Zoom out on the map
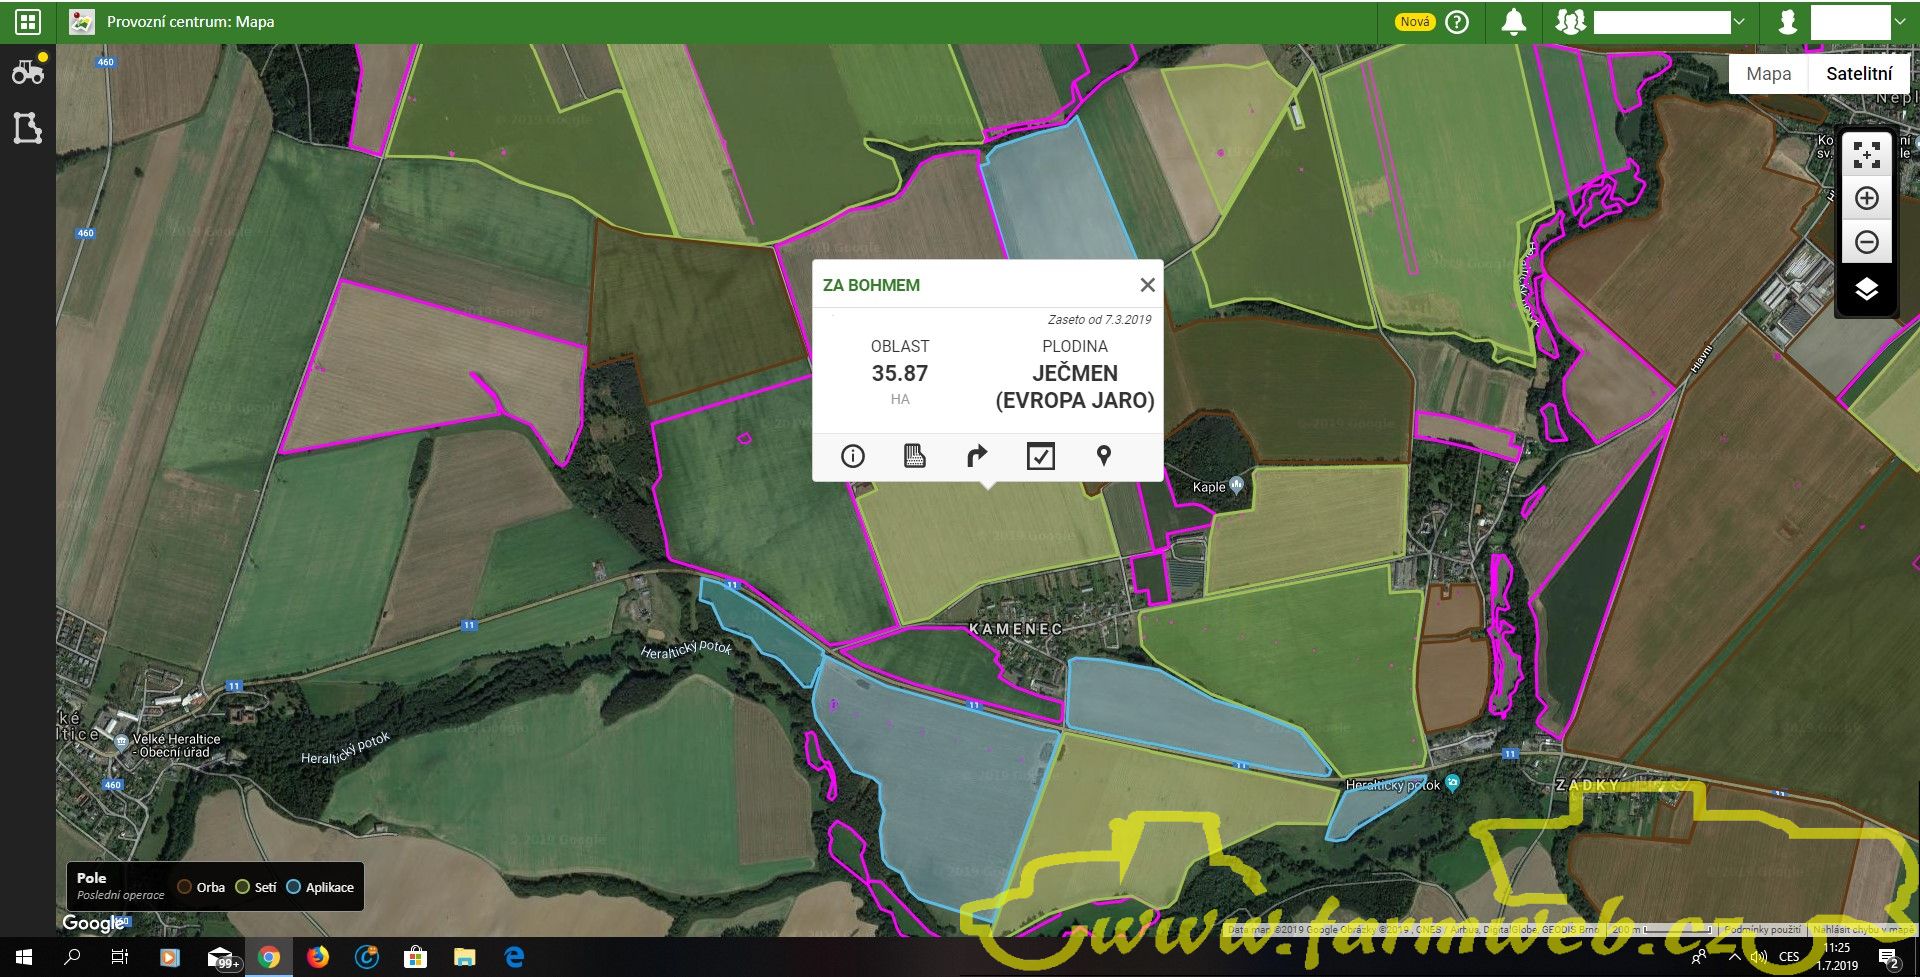This screenshot has height=977, width=1920. (x=1866, y=242)
